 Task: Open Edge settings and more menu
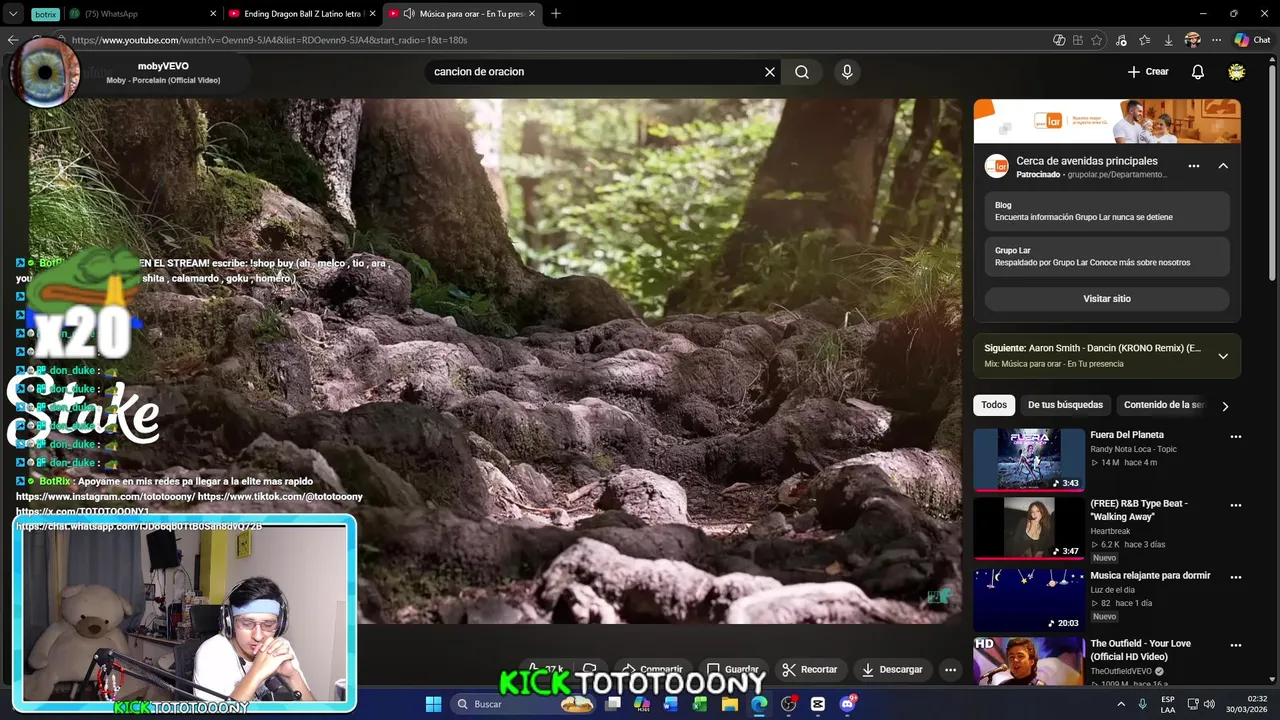coord(1216,40)
